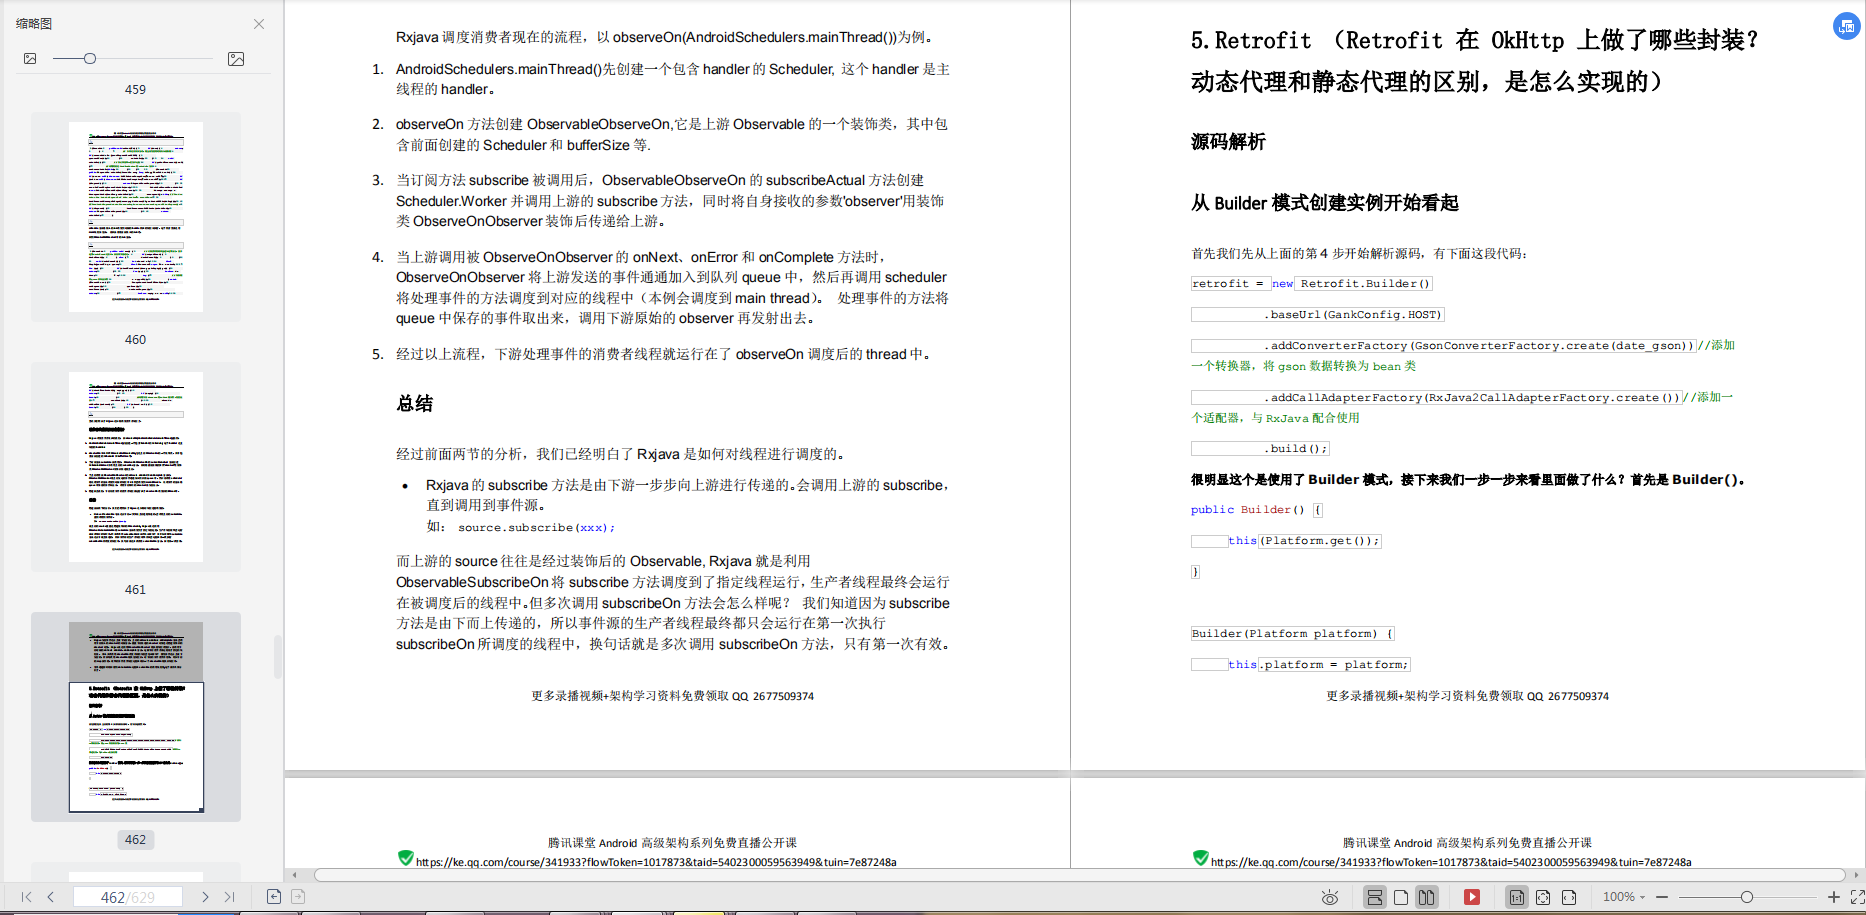Go back to previous view
The image size is (1866, 915).
[274, 897]
